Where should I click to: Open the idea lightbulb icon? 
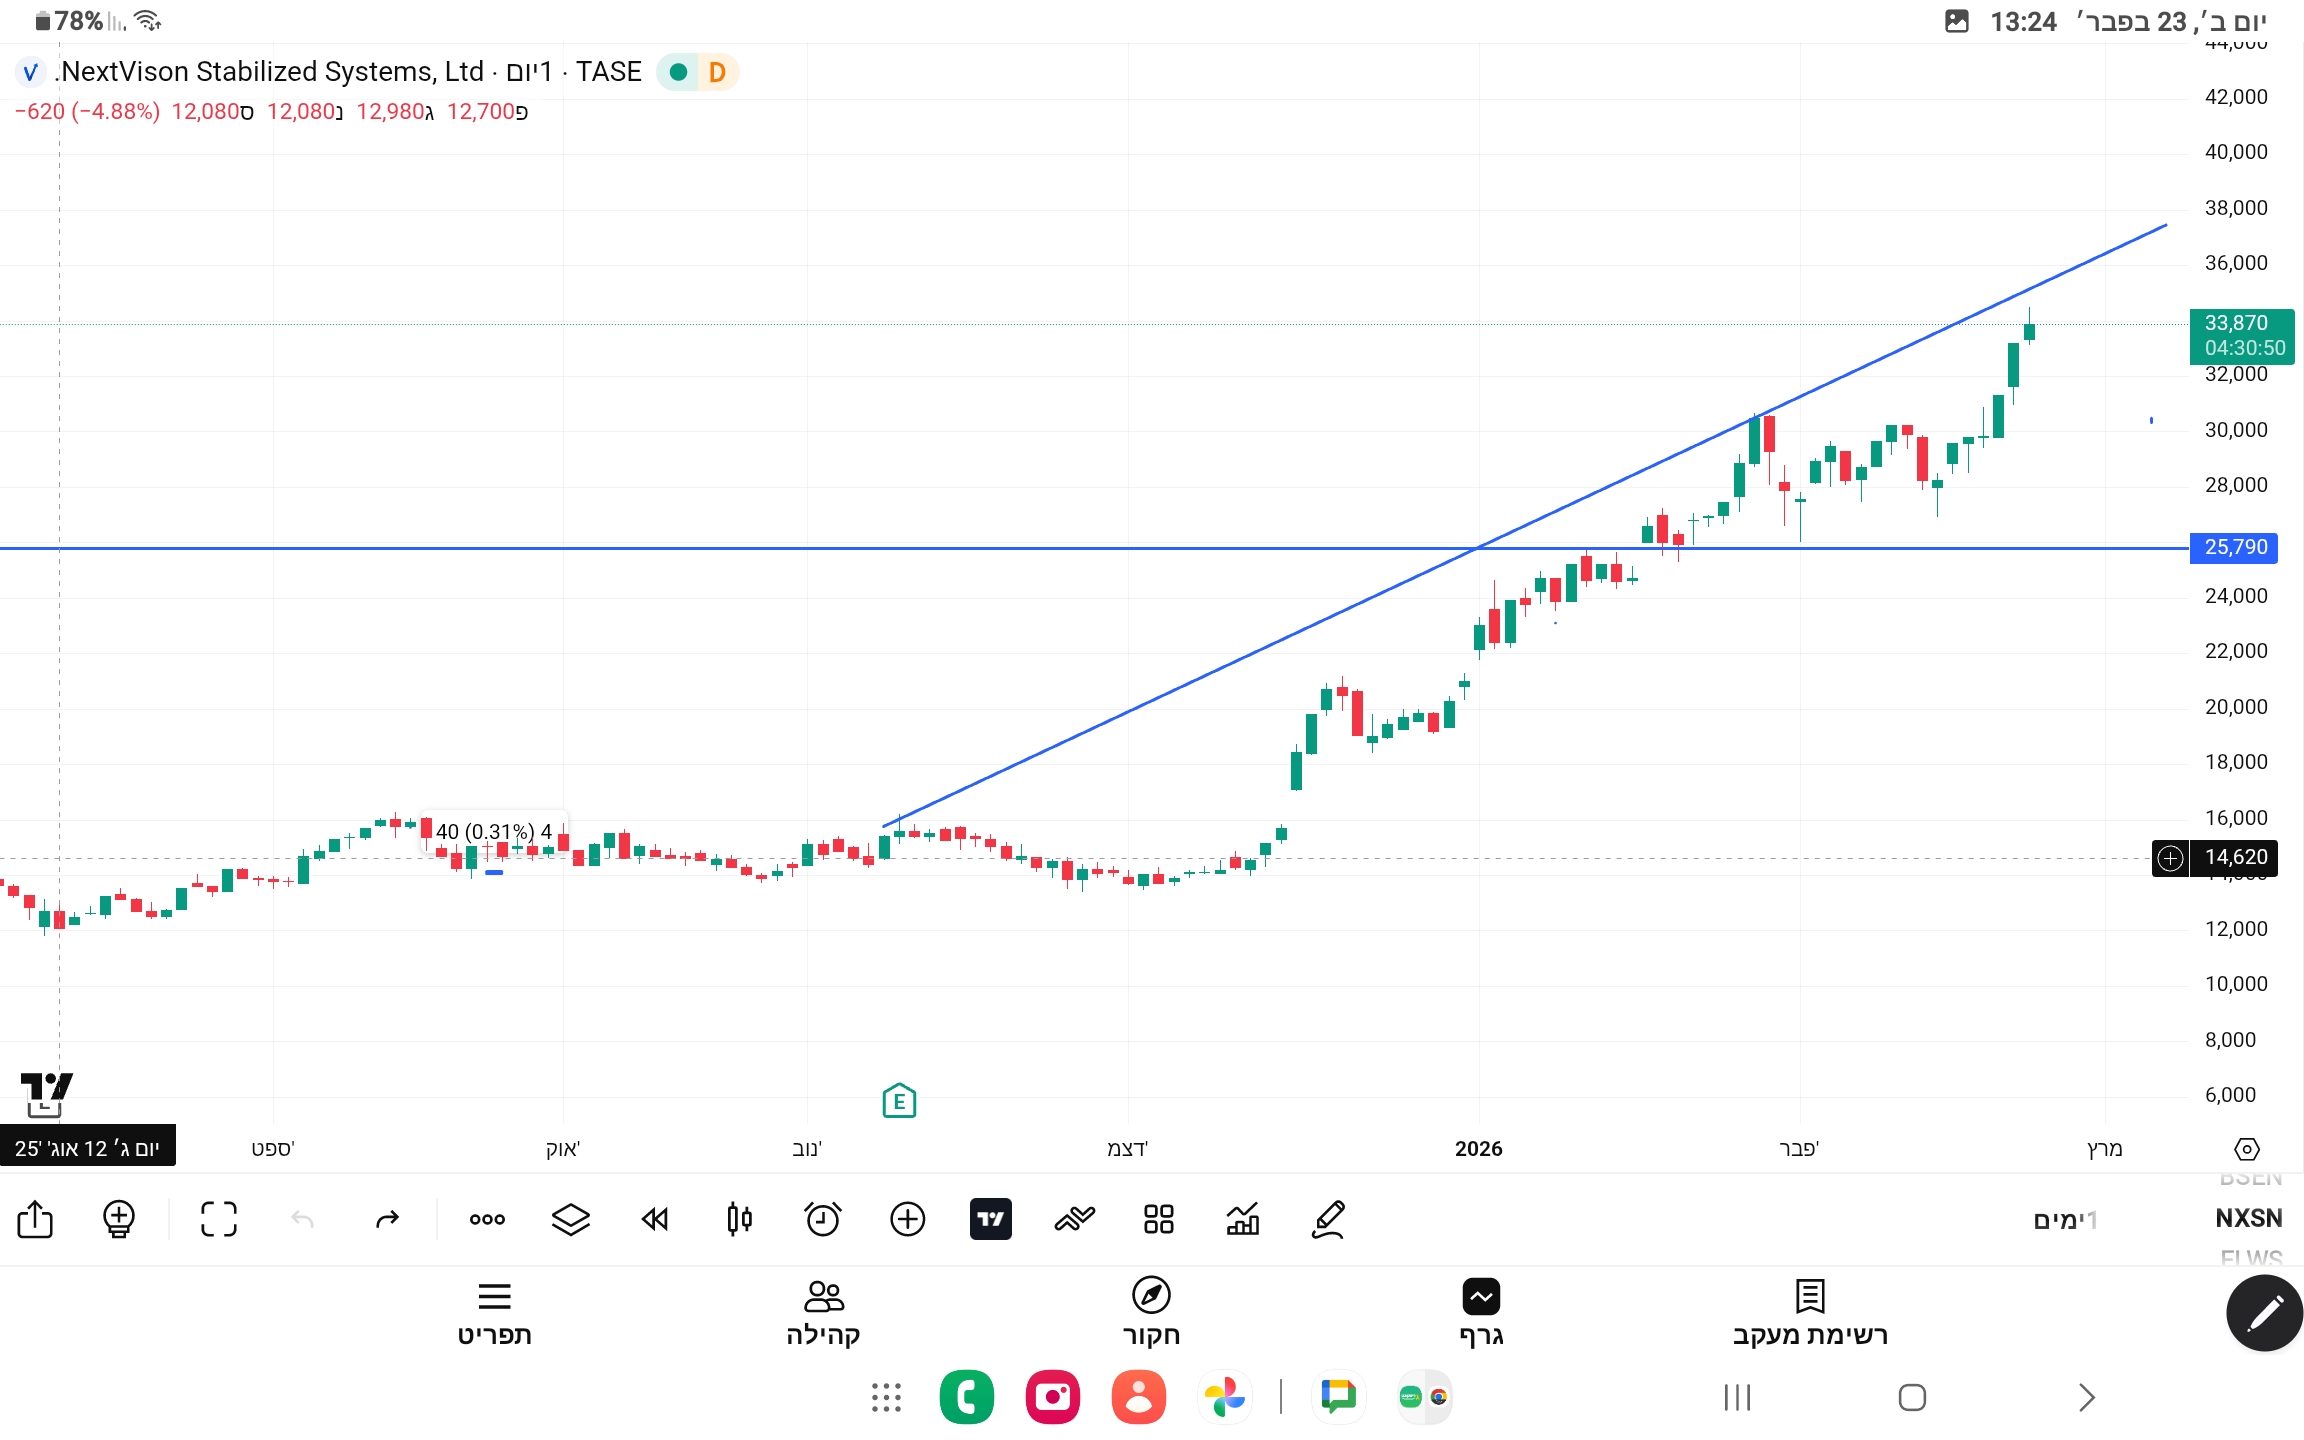(x=119, y=1219)
